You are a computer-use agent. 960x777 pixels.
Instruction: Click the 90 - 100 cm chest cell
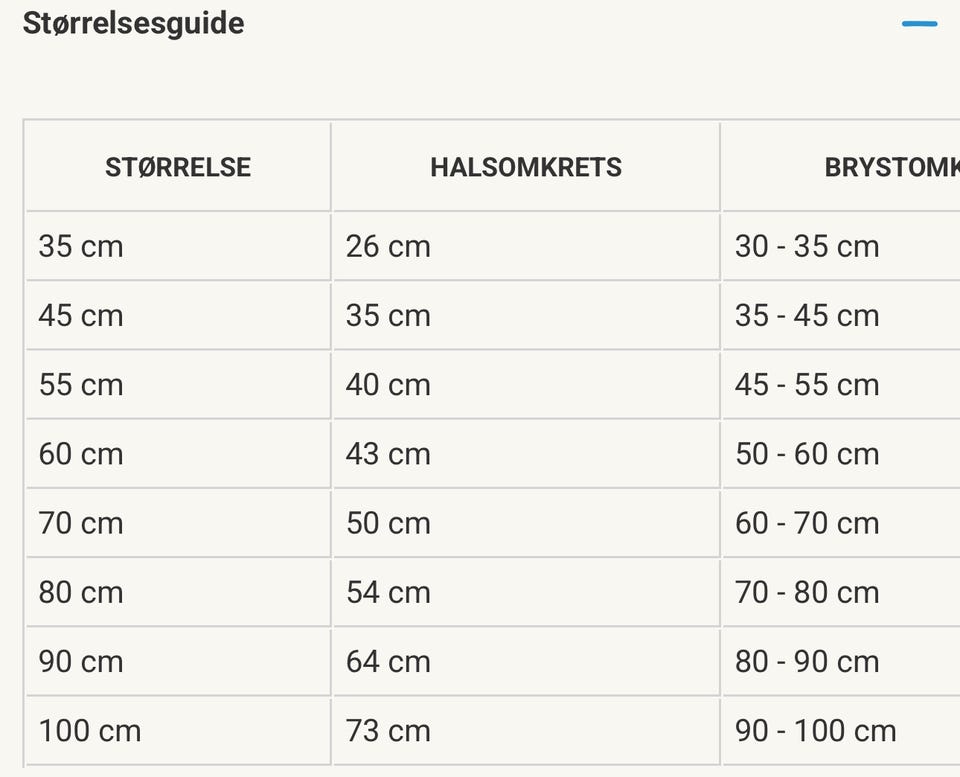[816, 731]
